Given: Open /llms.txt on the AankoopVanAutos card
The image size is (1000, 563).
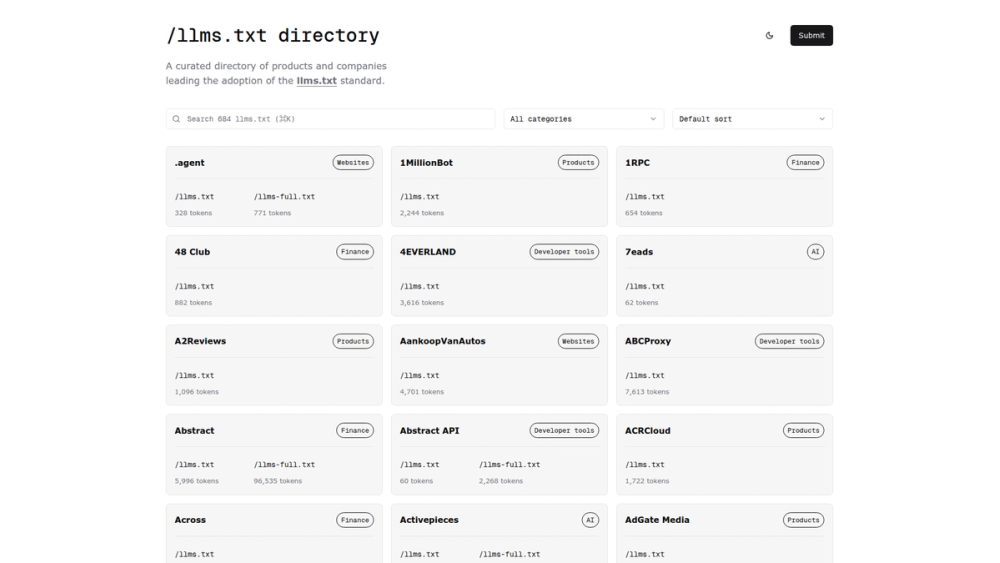Looking at the screenshot, I should (x=420, y=376).
